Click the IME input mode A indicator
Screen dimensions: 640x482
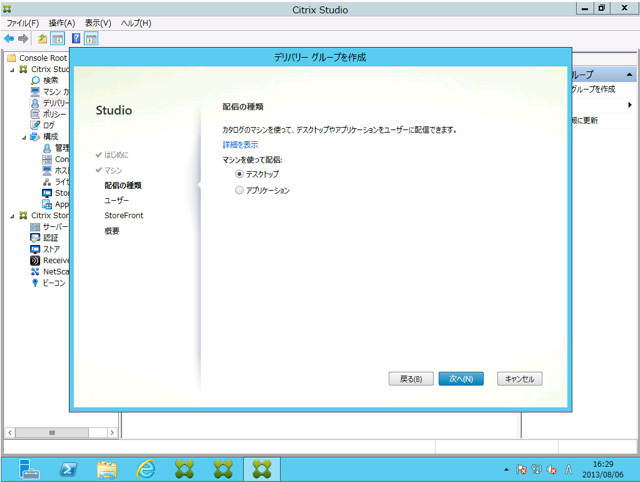tap(568, 470)
